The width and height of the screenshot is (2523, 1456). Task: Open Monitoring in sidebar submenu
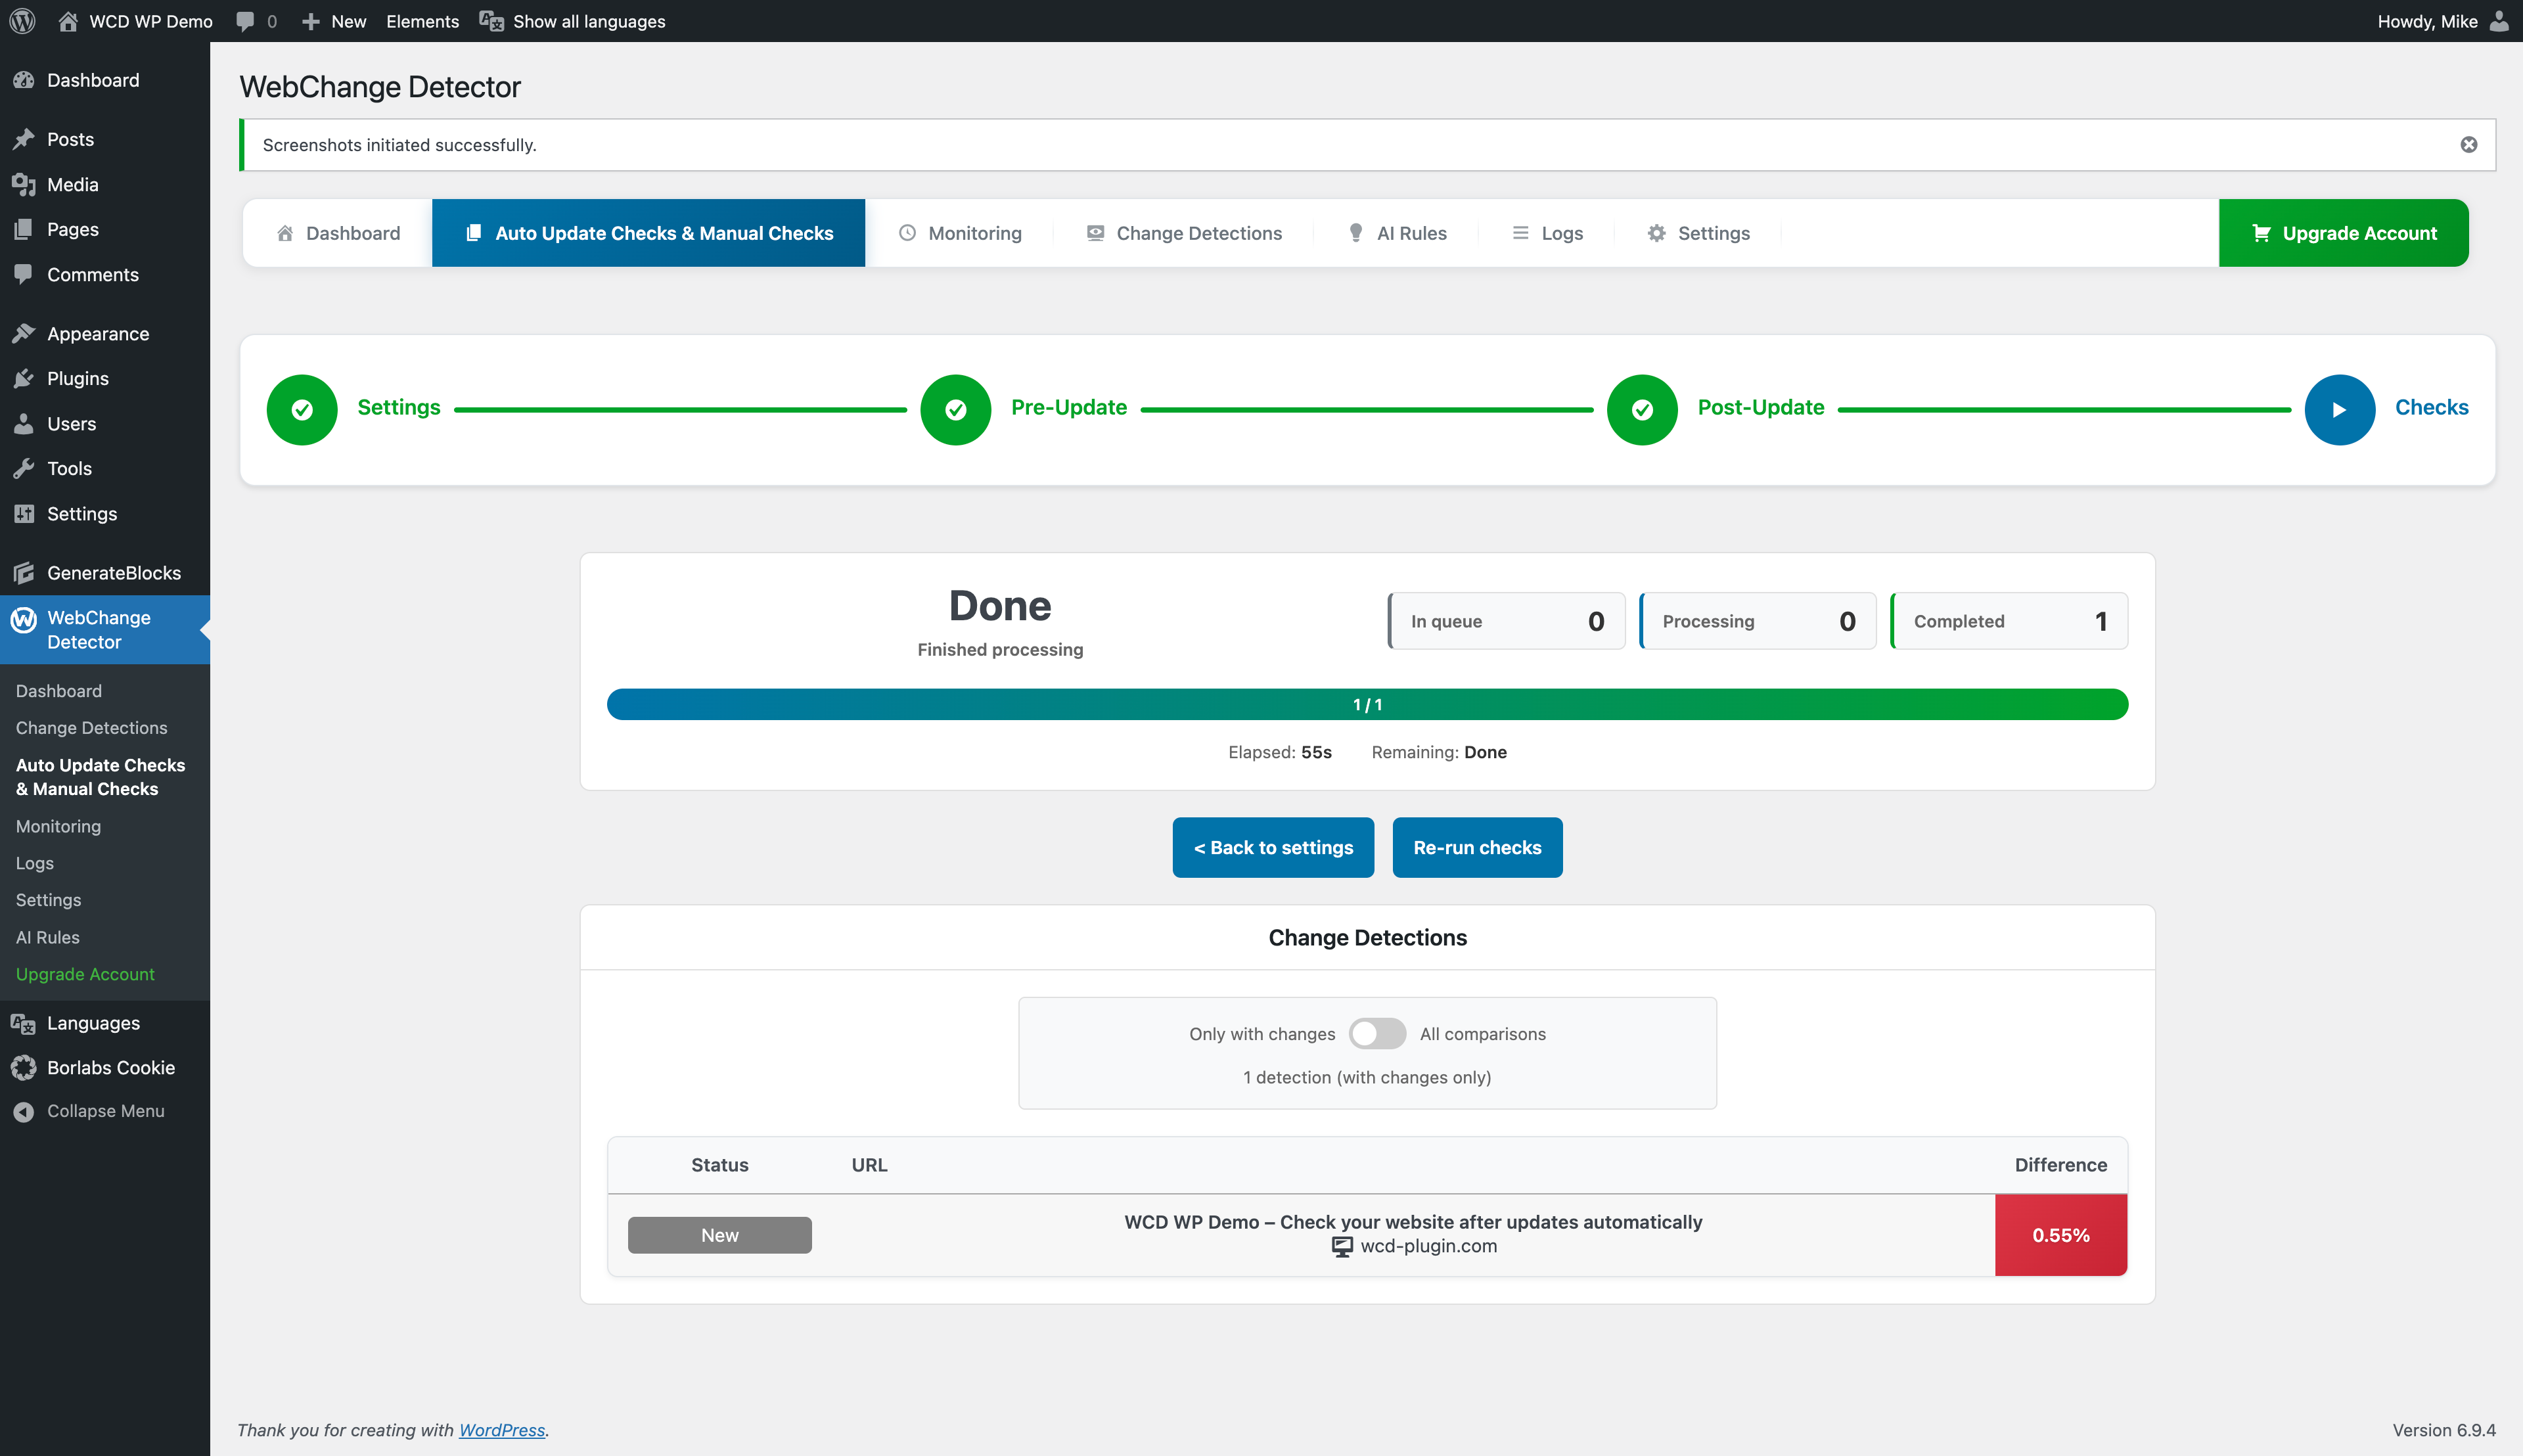click(x=58, y=826)
